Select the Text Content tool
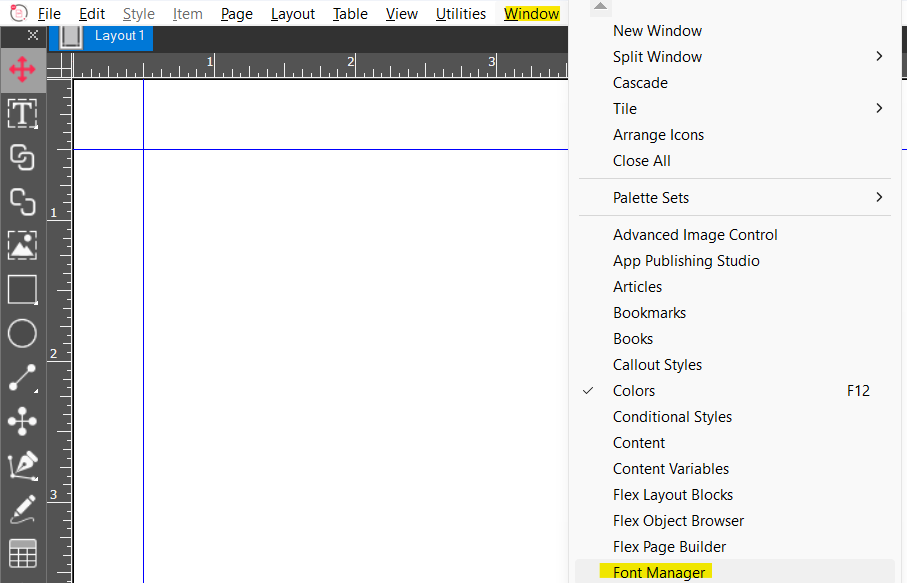This screenshot has height=583, width=907. (x=22, y=113)
